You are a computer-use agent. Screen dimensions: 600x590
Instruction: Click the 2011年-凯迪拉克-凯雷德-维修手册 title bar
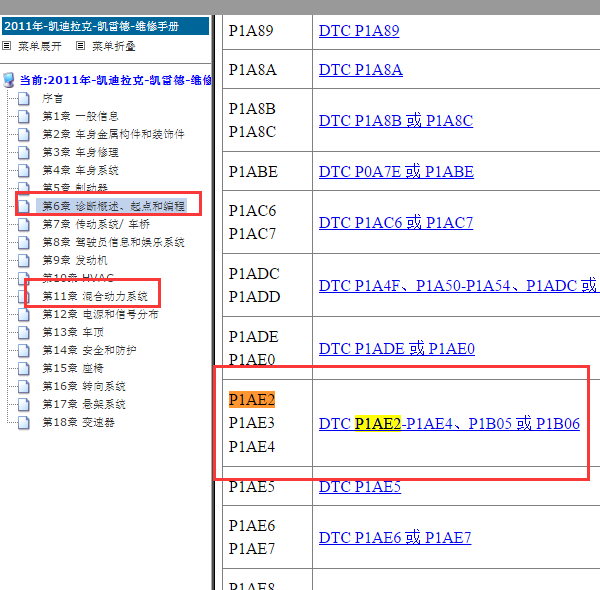[105, 26]
